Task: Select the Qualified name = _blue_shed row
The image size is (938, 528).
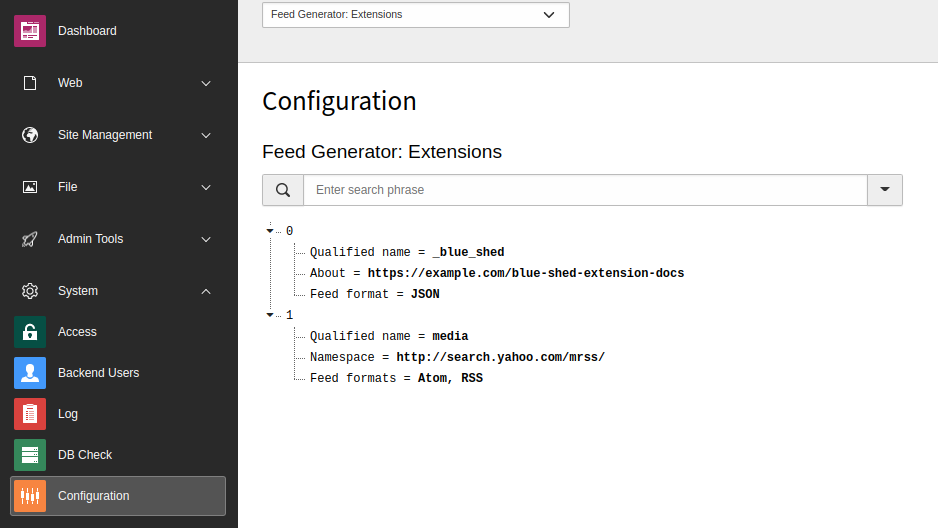Action: pos(407,252)
